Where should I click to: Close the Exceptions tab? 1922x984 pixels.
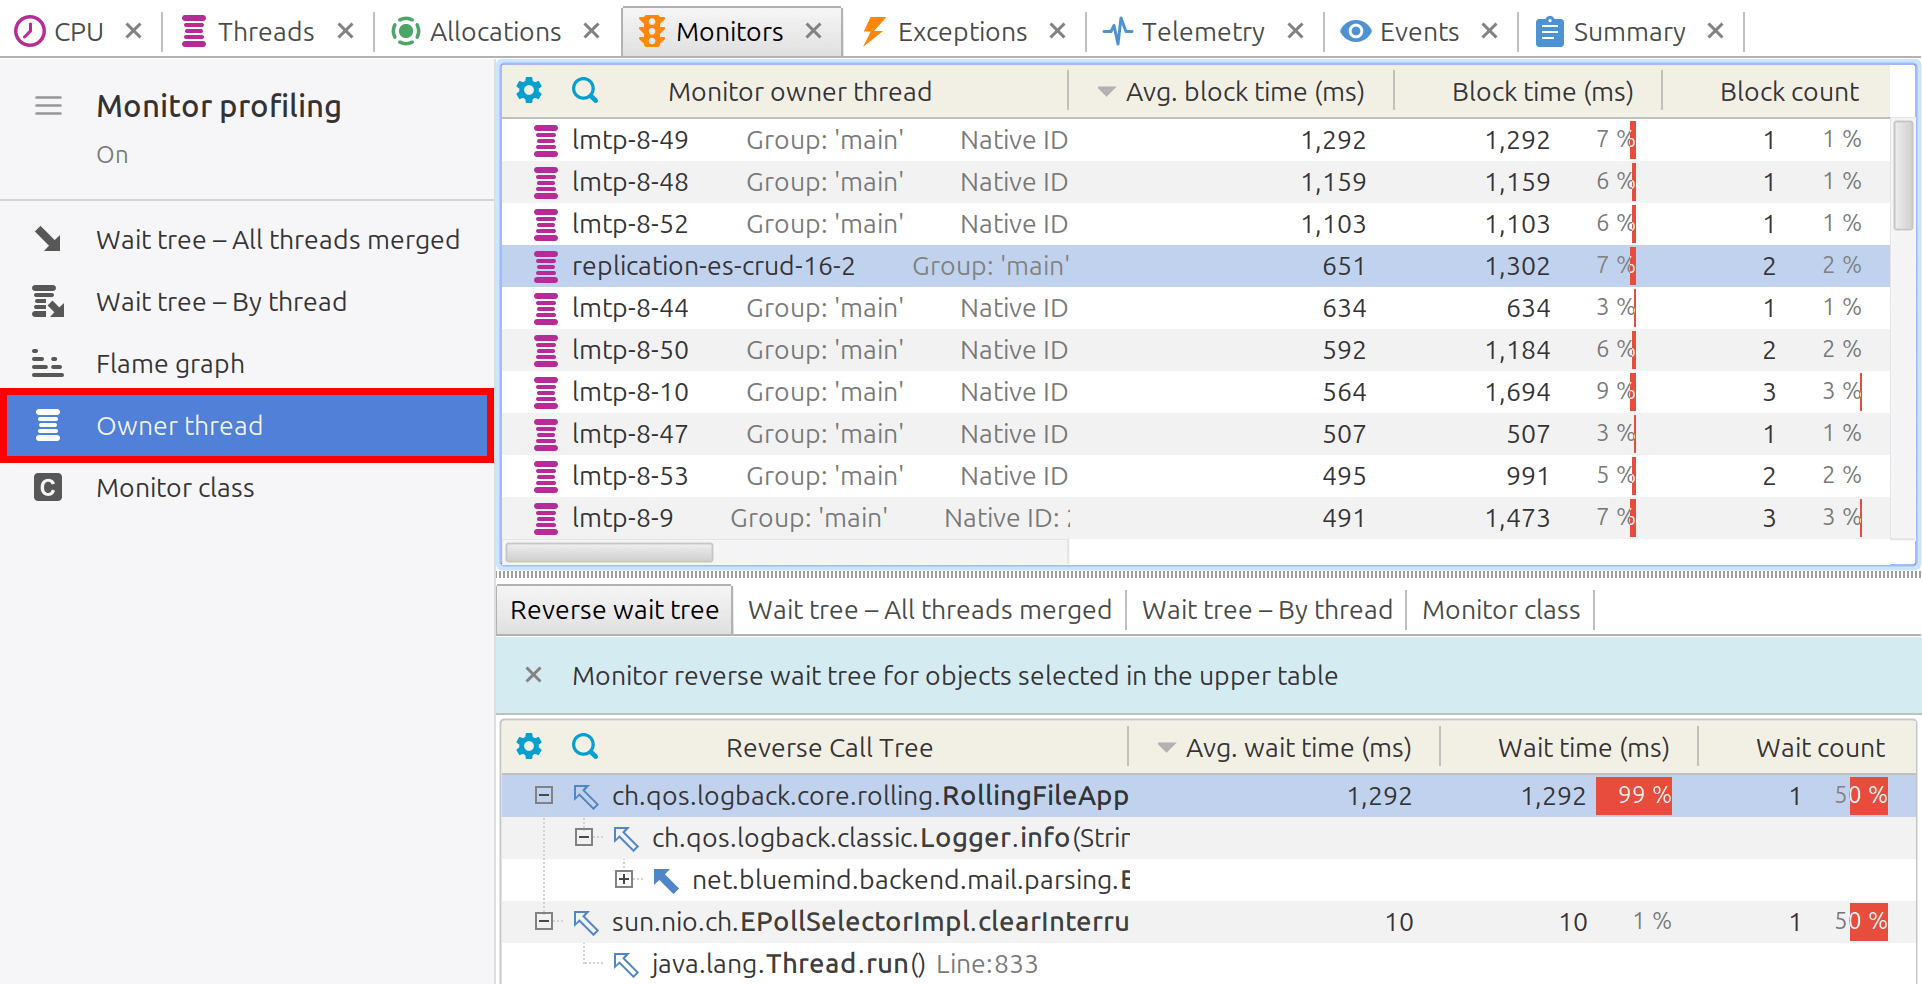1057,31
